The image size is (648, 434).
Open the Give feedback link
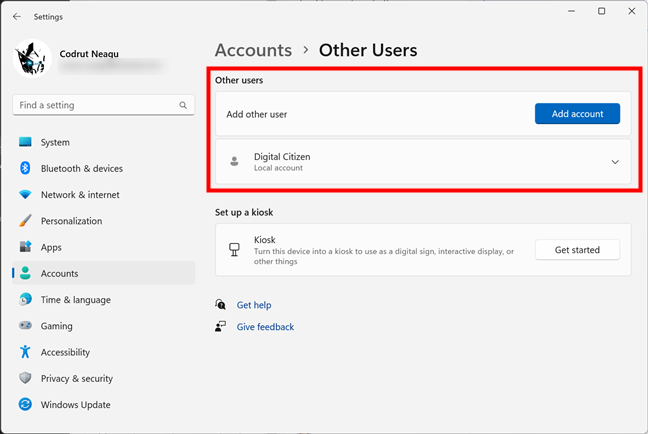coord(265,327)
